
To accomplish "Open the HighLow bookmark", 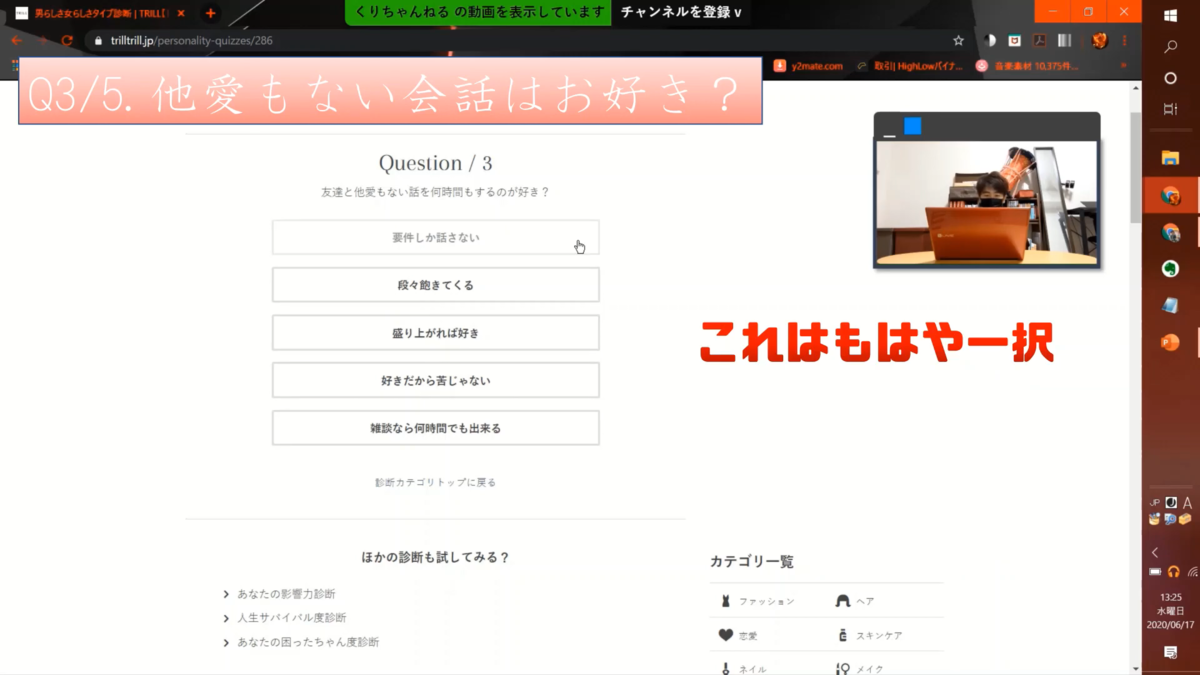I will (x=909, y=66).
